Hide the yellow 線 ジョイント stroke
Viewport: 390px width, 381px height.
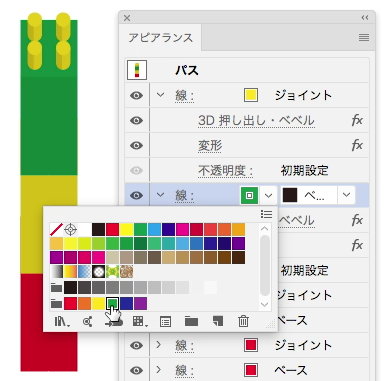tap(136, 96)
